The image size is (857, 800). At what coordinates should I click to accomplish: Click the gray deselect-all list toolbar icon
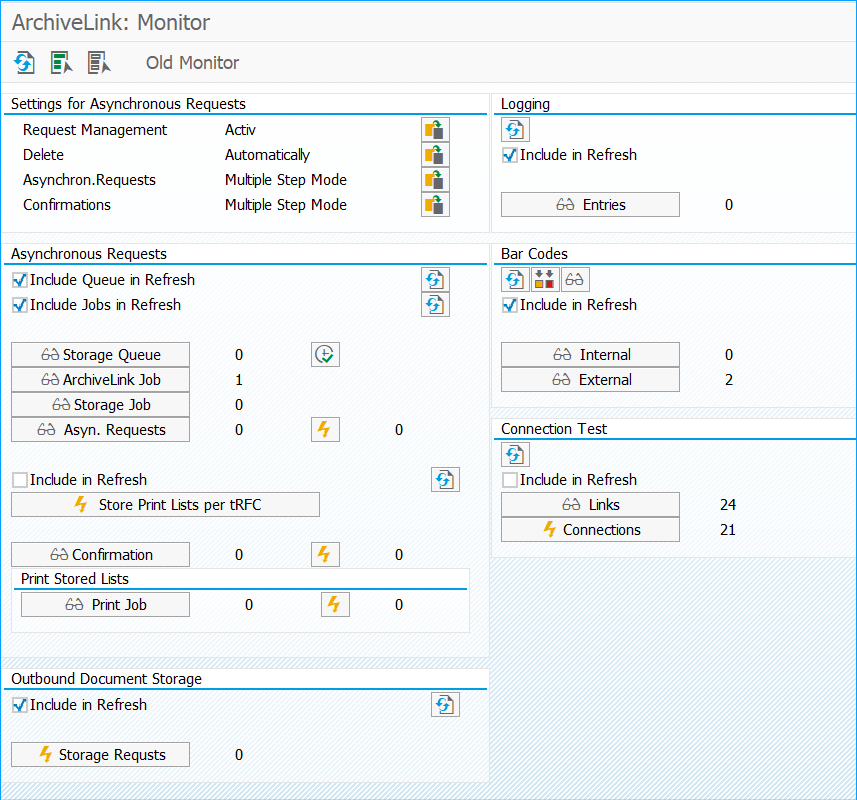[99, 62]
